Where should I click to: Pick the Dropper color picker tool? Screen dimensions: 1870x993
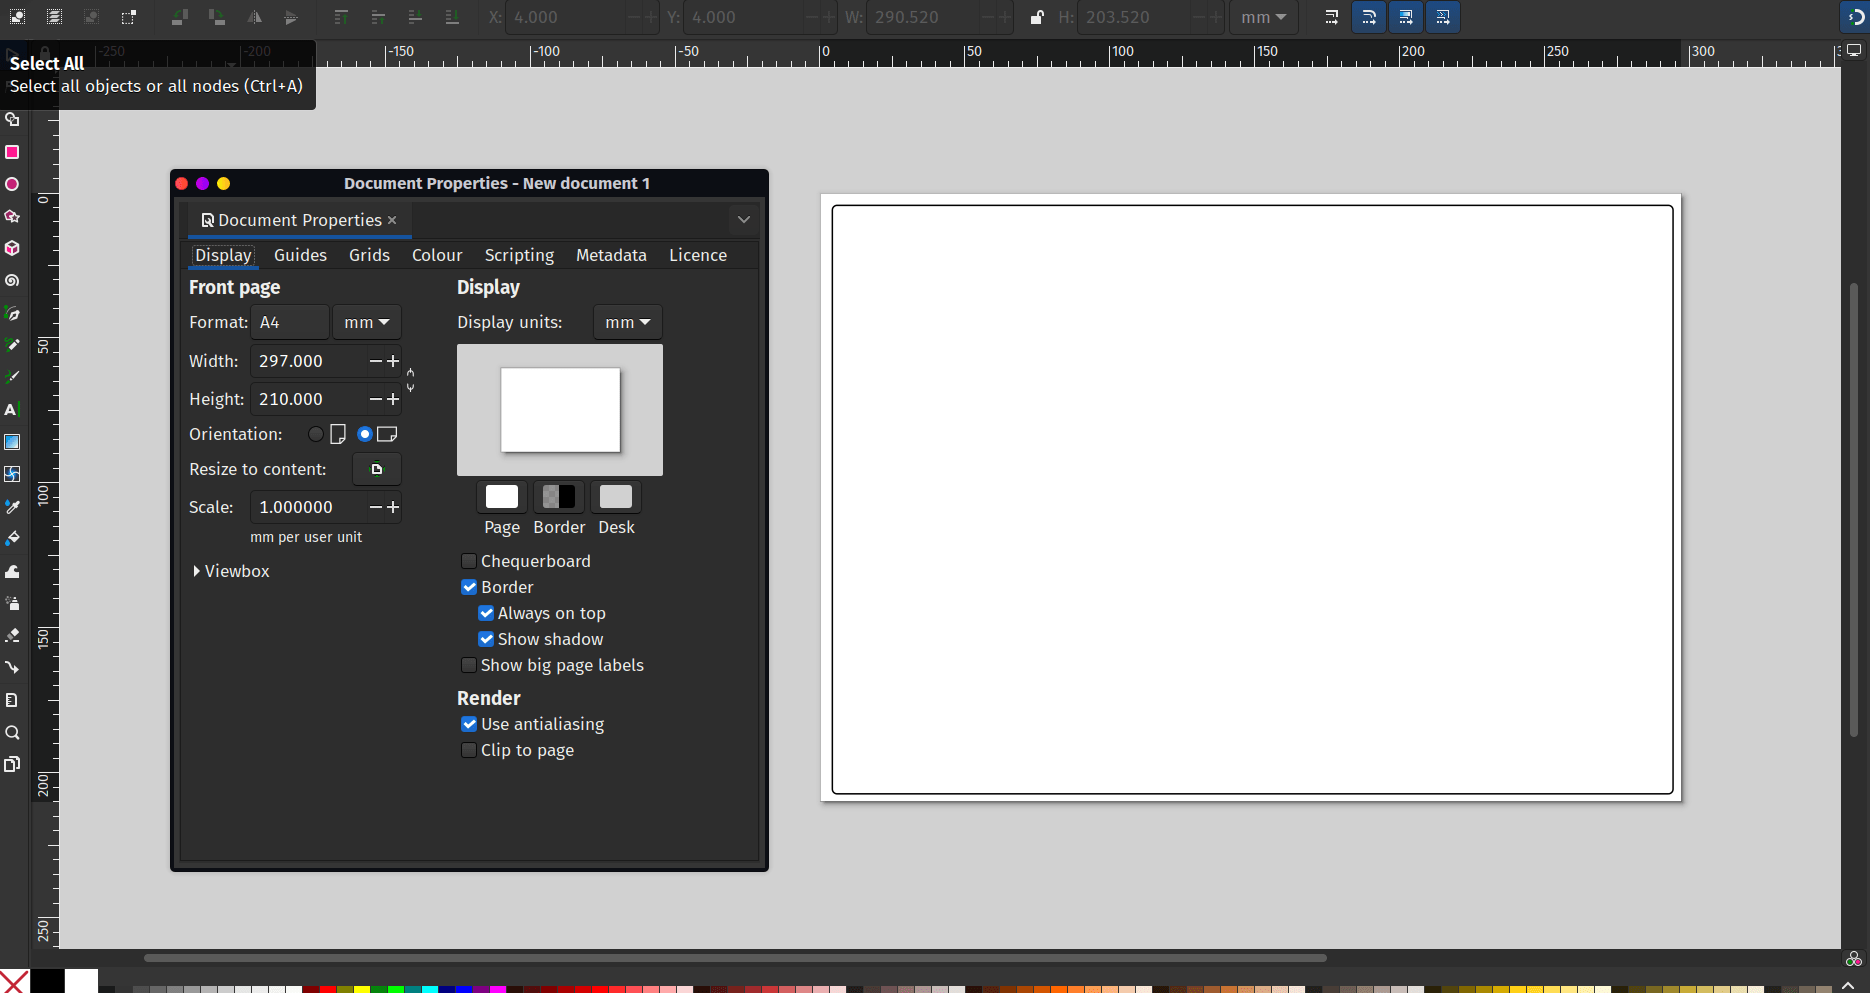12,507
